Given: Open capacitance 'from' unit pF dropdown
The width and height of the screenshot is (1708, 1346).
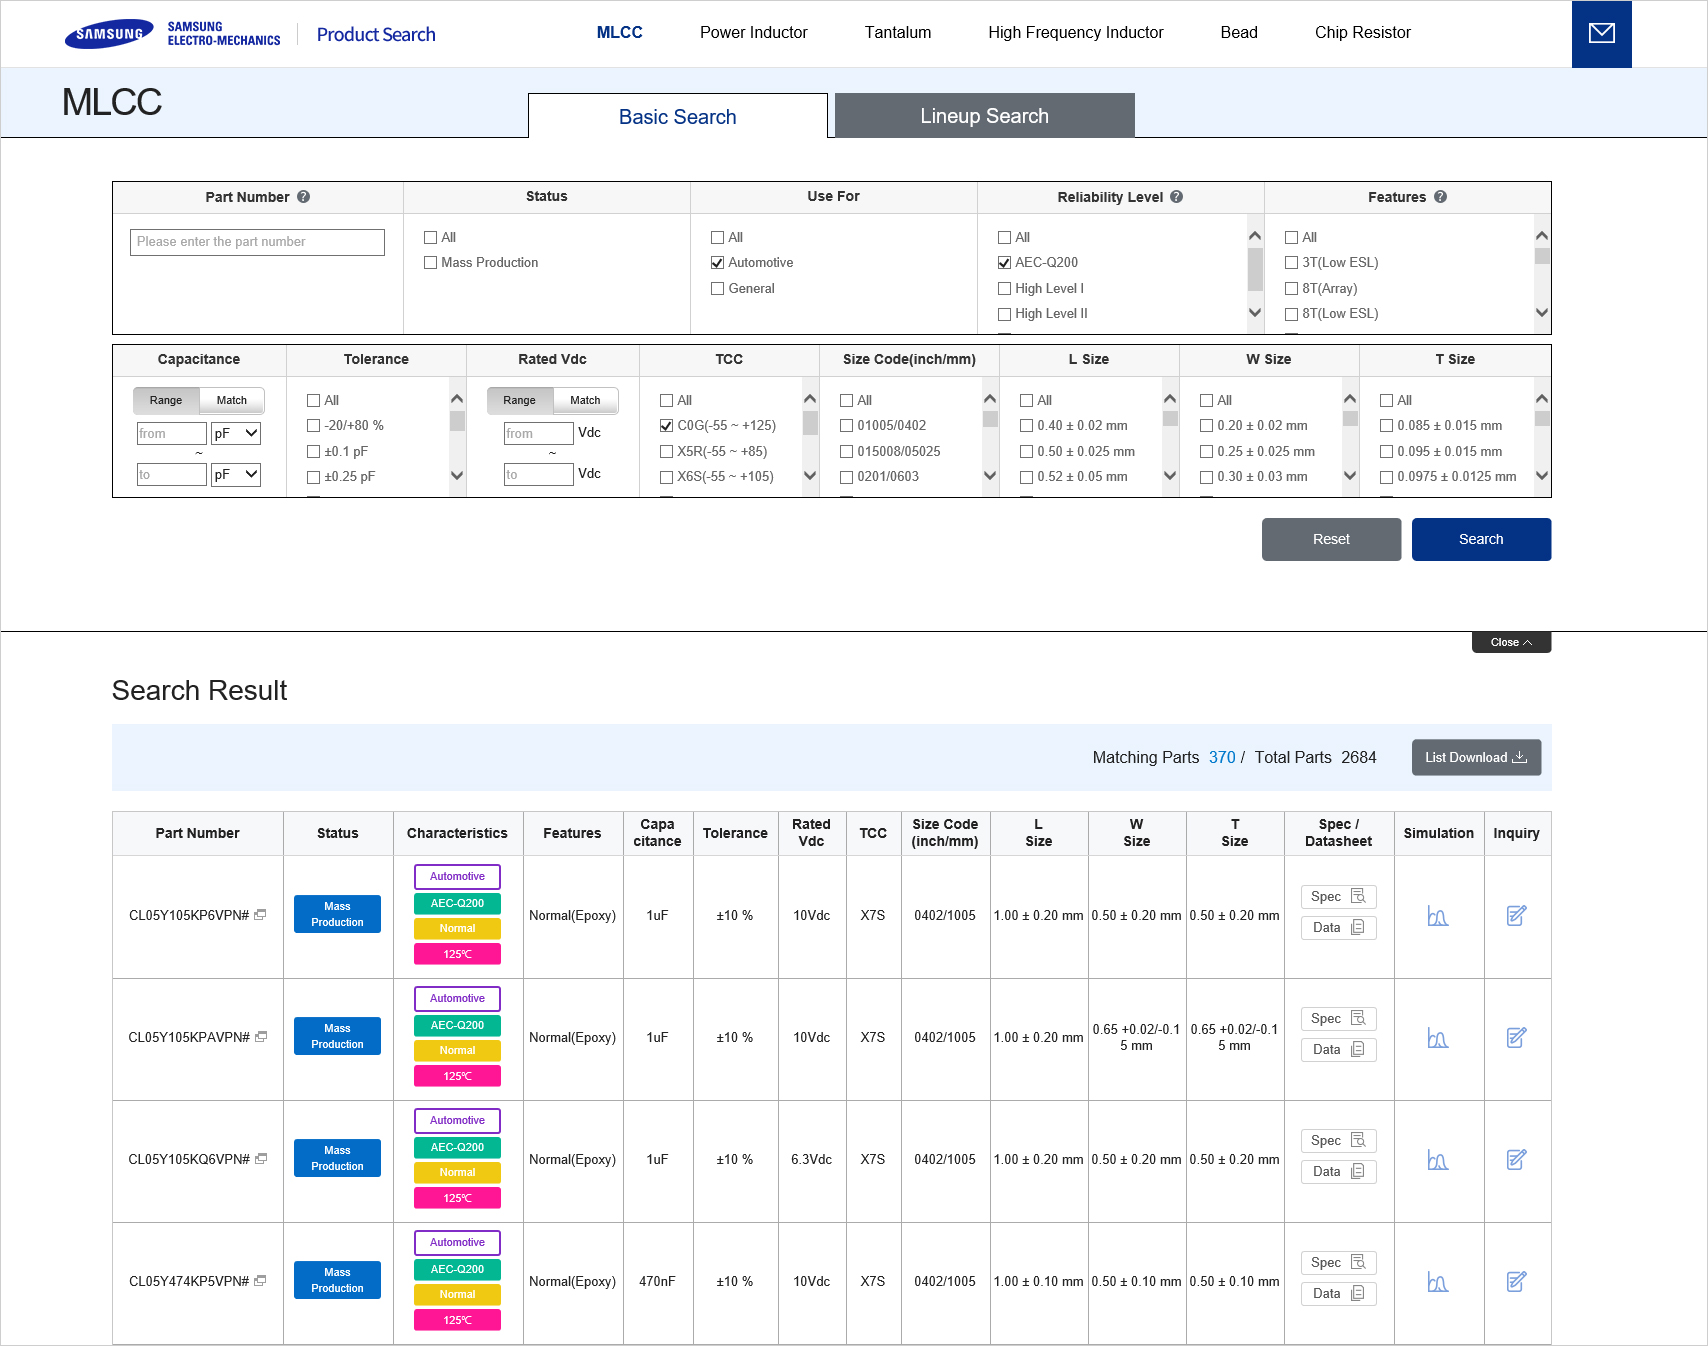Looking at the screenshot, I should click(x=236, y=433).
